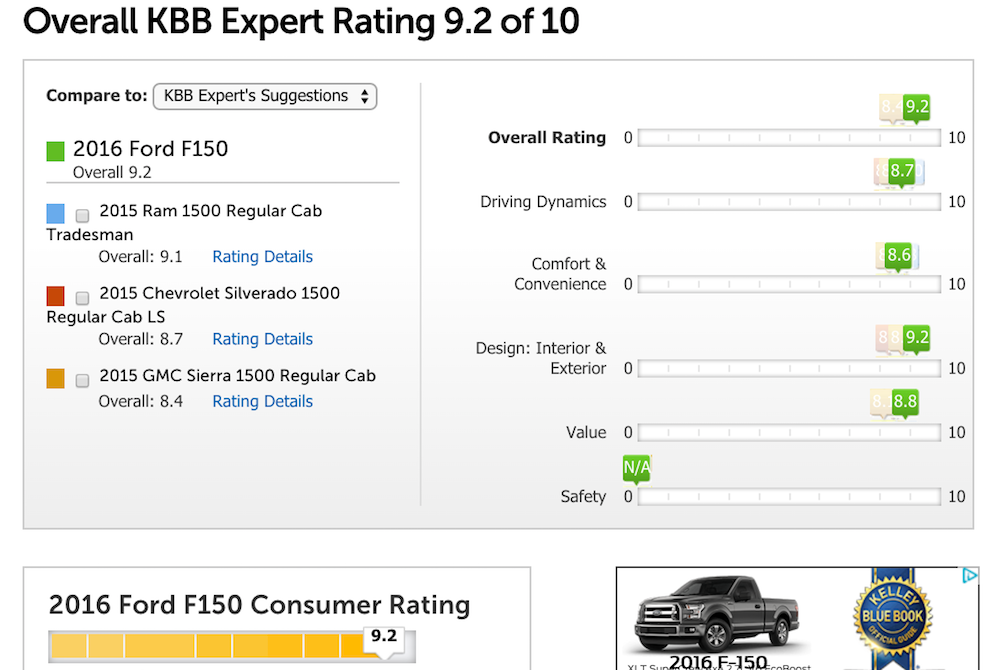The height and width of the screenshot is (670, 1000).
Task: Click the 'Overall 9.2' text under F150
Action: (112, 173)
